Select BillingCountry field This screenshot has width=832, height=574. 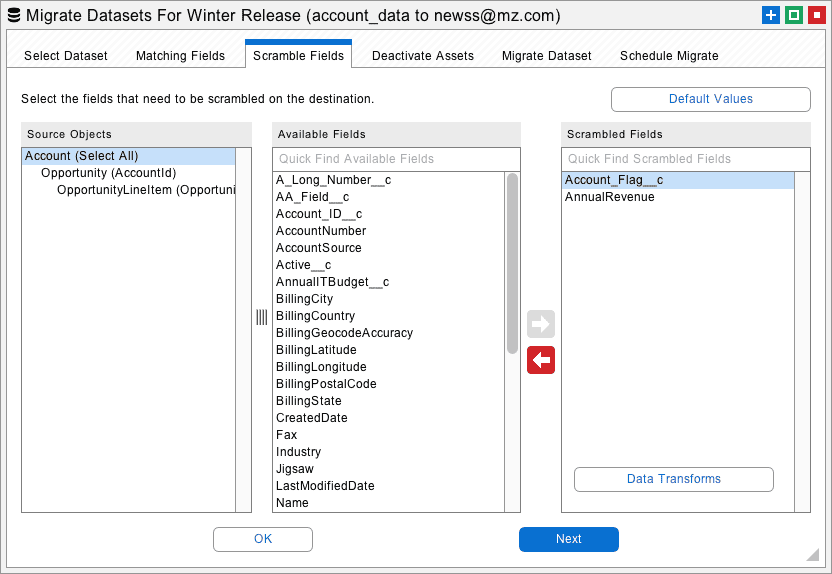click(388, 316)
